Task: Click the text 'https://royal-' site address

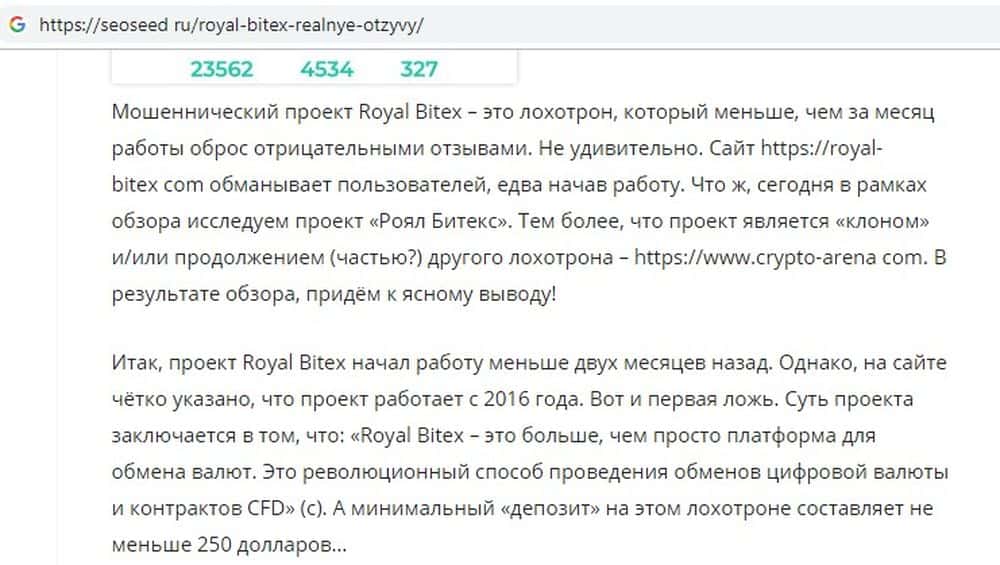Action: (x=822, y=148)
